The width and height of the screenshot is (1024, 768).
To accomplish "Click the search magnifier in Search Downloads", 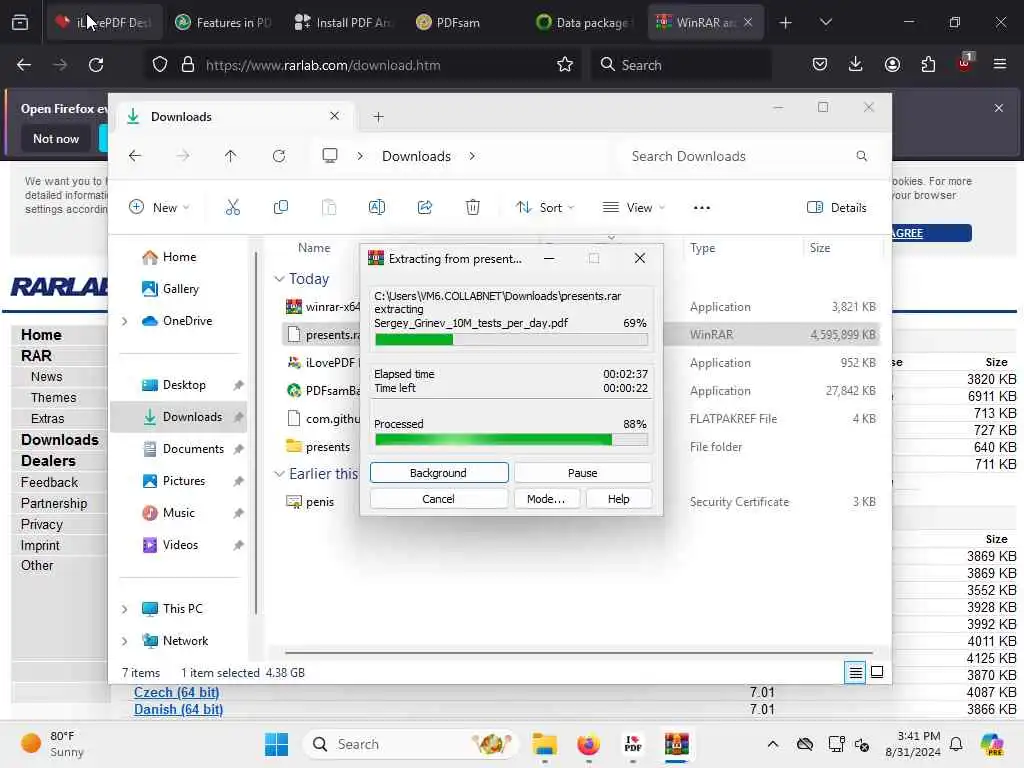I will [x=861, y=156].
